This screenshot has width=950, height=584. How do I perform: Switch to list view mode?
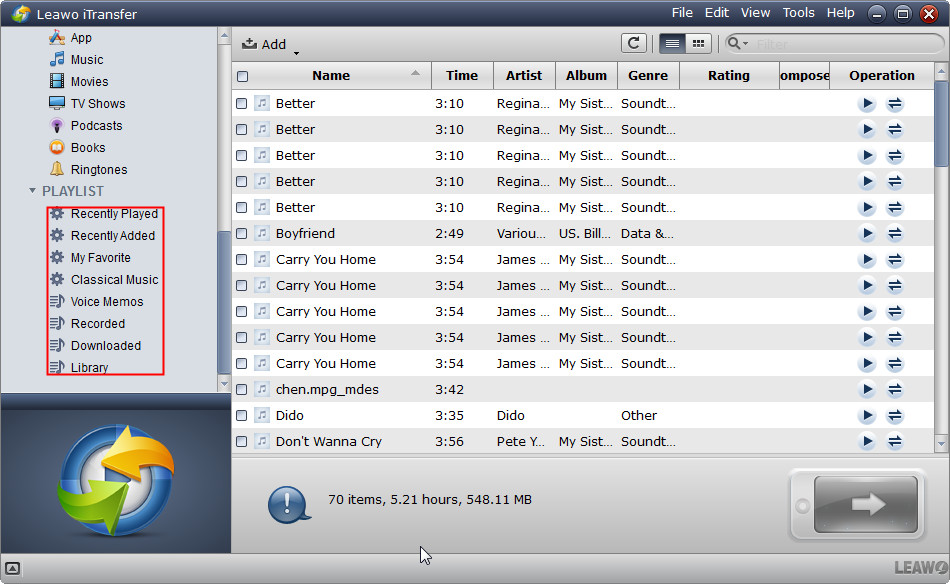(x=673, y=43)
